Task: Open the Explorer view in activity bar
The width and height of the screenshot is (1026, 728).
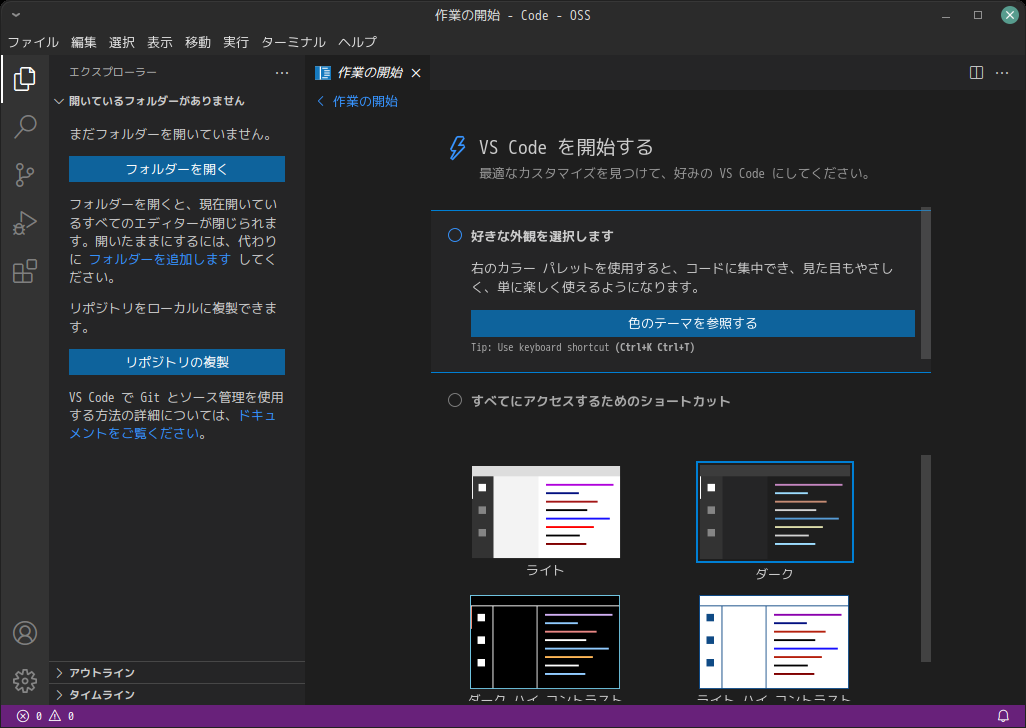Action: [x=24, y=79]
